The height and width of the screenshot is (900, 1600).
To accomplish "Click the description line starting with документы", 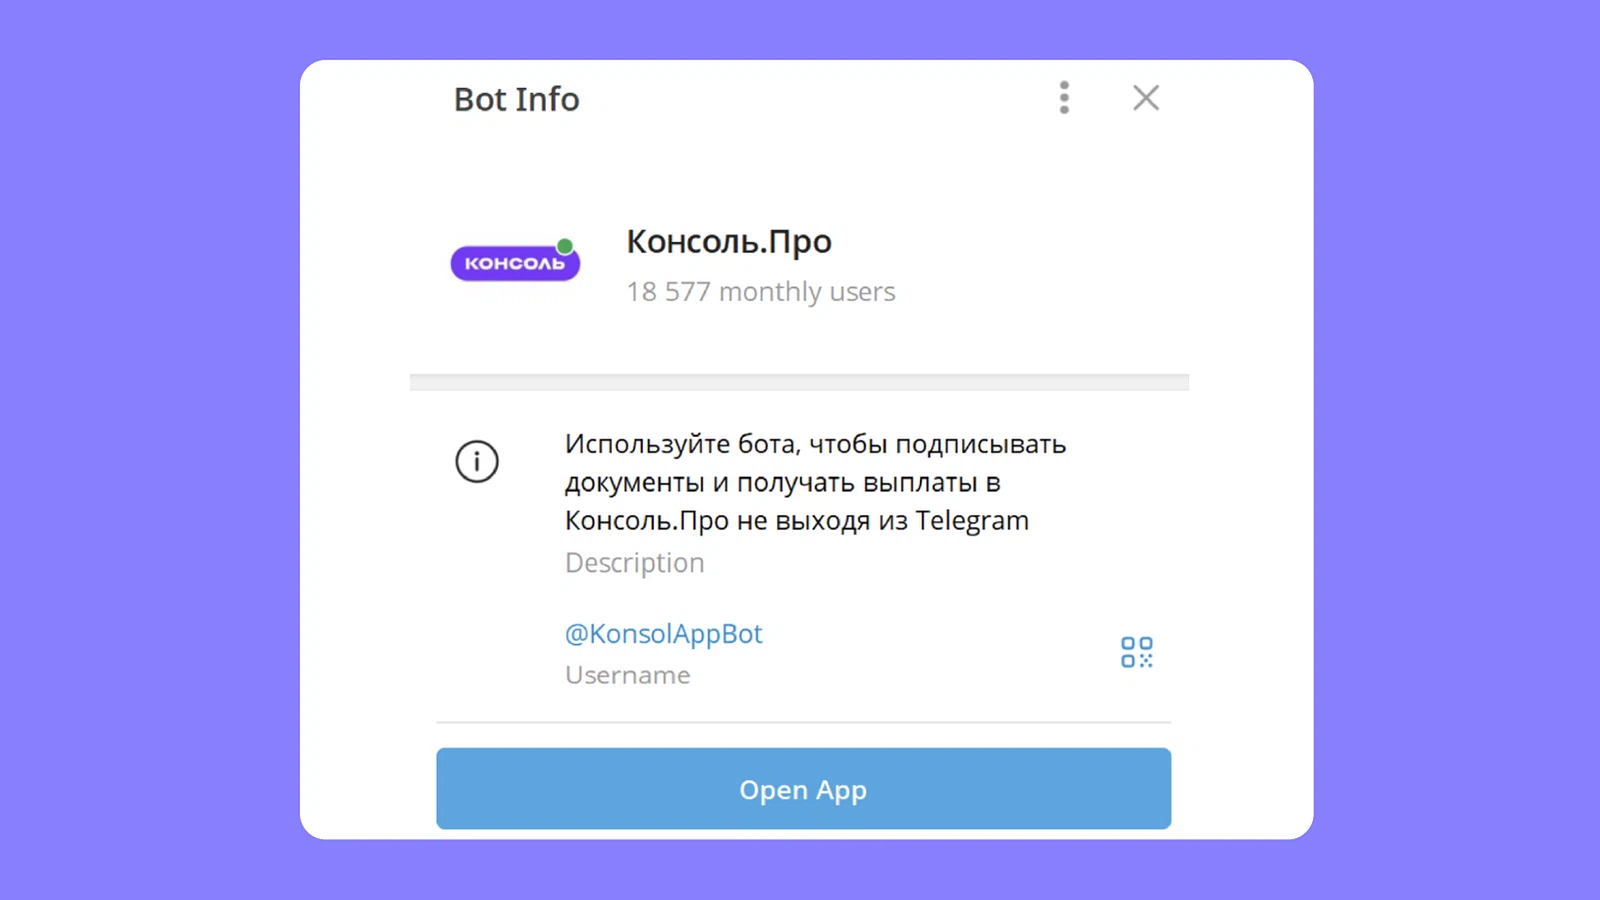I will [783, 483].
